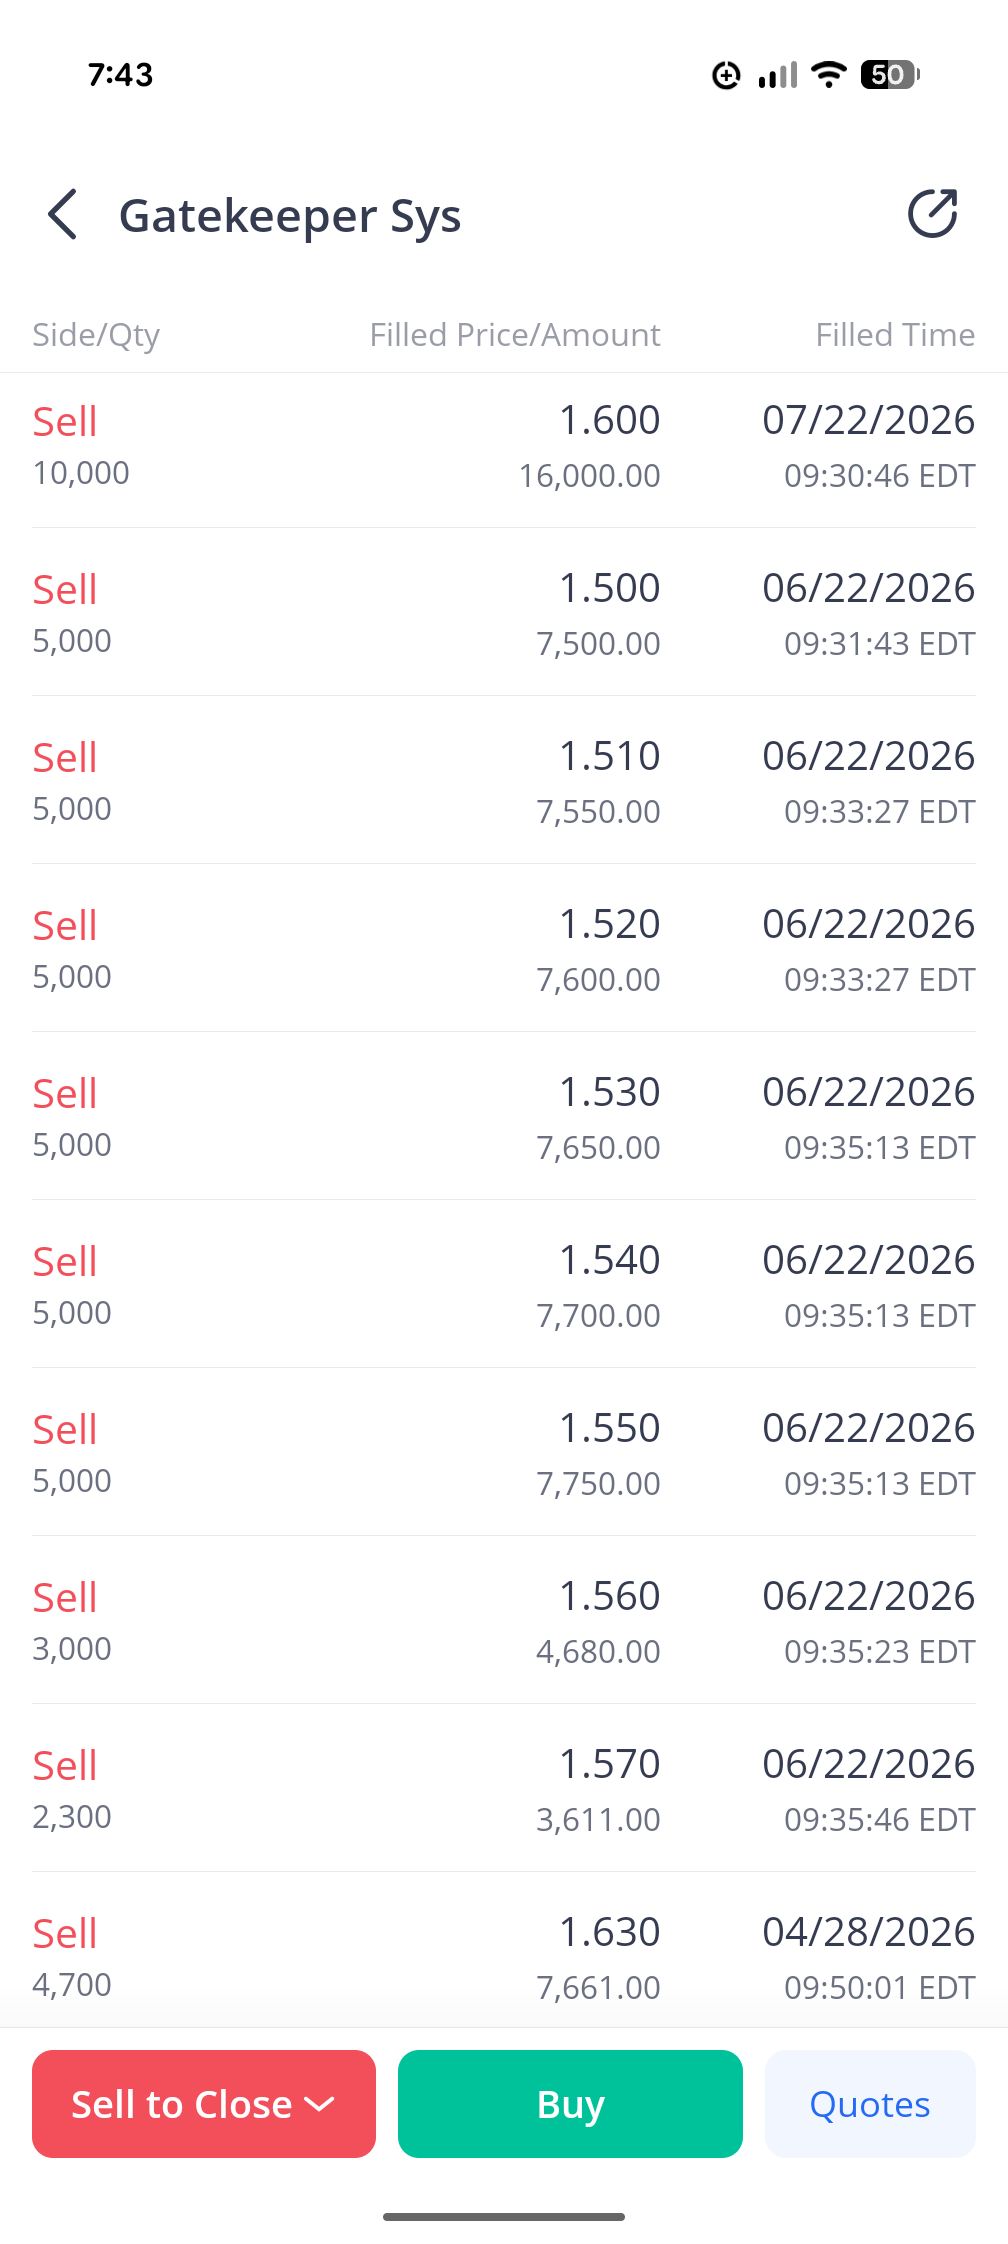This screenshot has height=2244, width=1008.
Task: Tap the battery indicator icon
Action: [x=890, y=75]
